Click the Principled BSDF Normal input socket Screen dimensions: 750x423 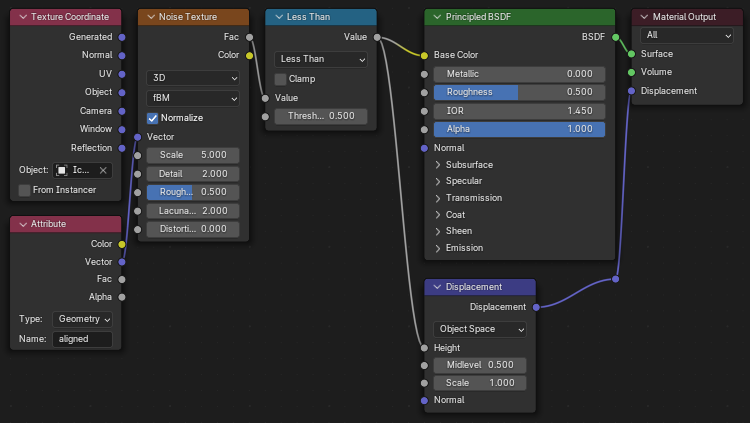pos(424,148)
